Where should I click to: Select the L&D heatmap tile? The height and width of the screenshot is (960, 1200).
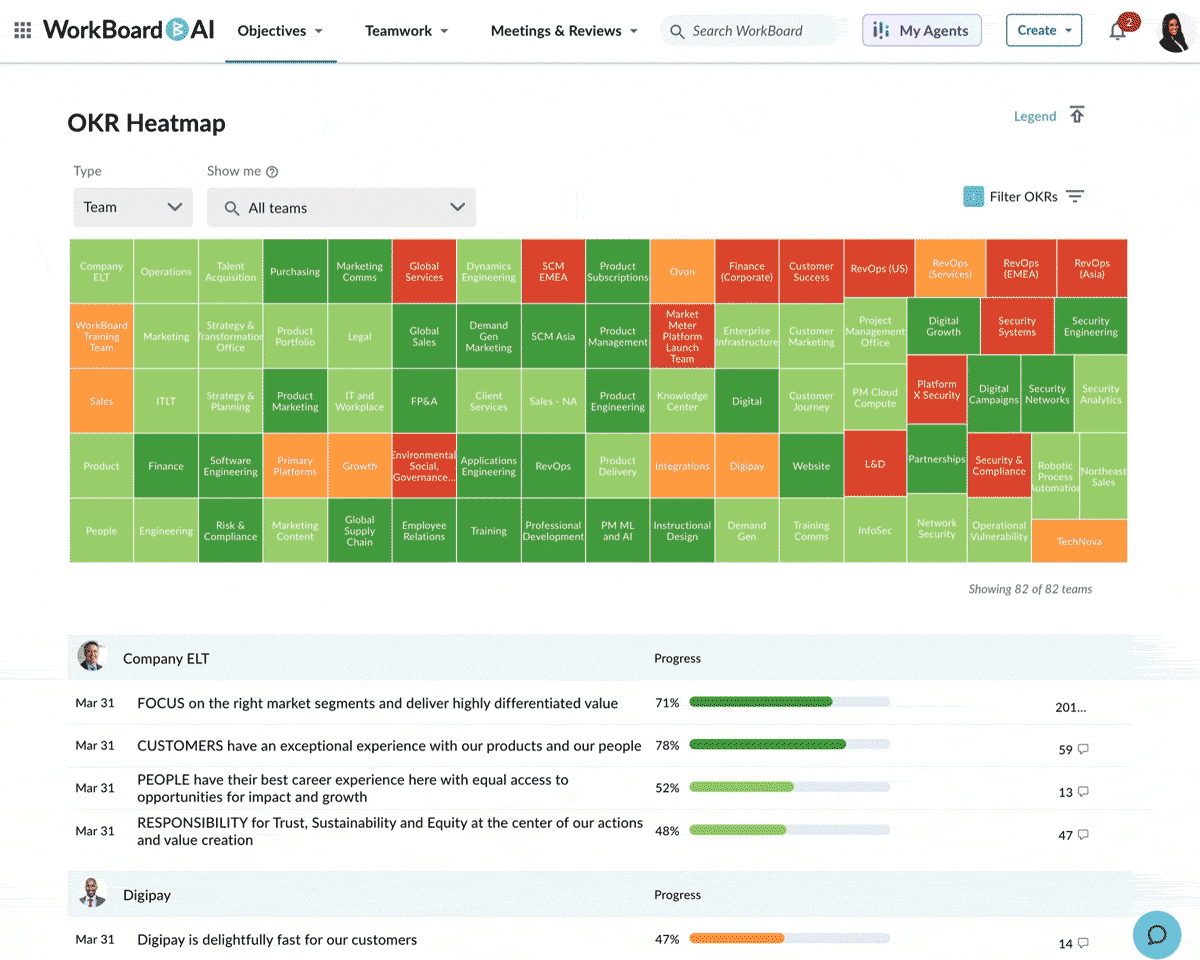(875, 463)
